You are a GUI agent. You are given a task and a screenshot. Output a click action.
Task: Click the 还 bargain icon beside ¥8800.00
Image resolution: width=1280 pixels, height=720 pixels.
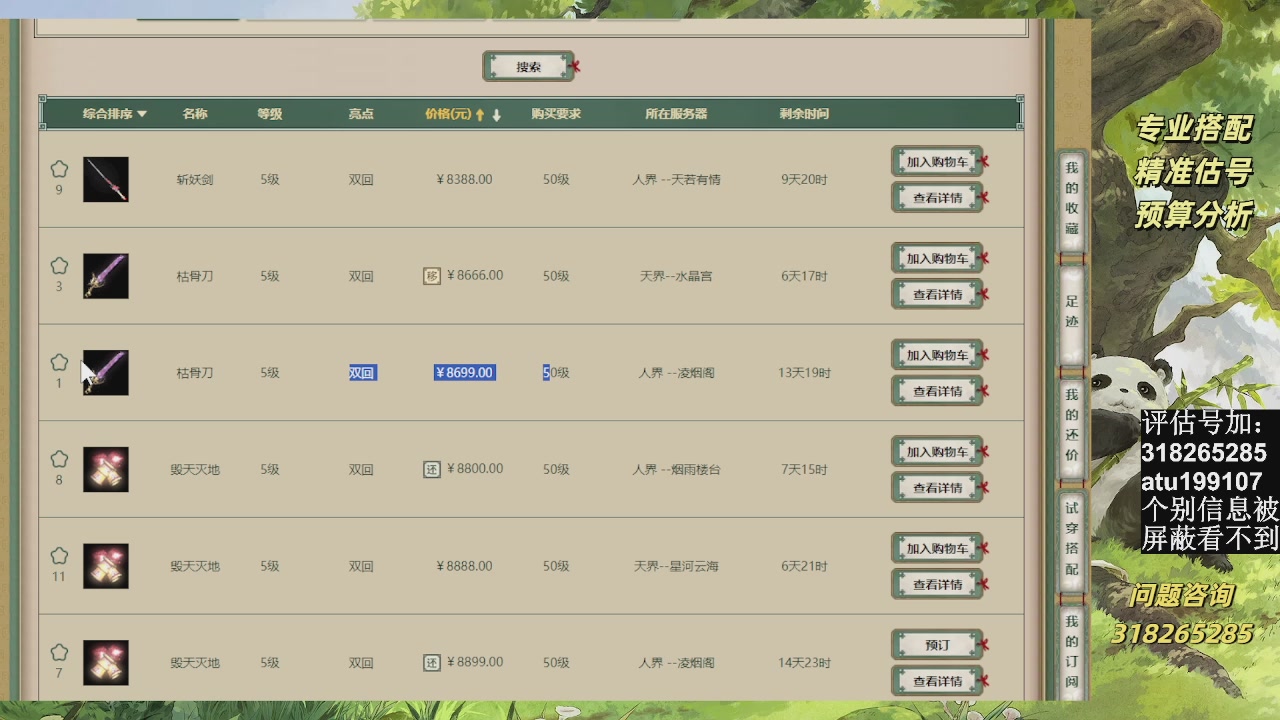pyautogui.click(x=432, y=469)
